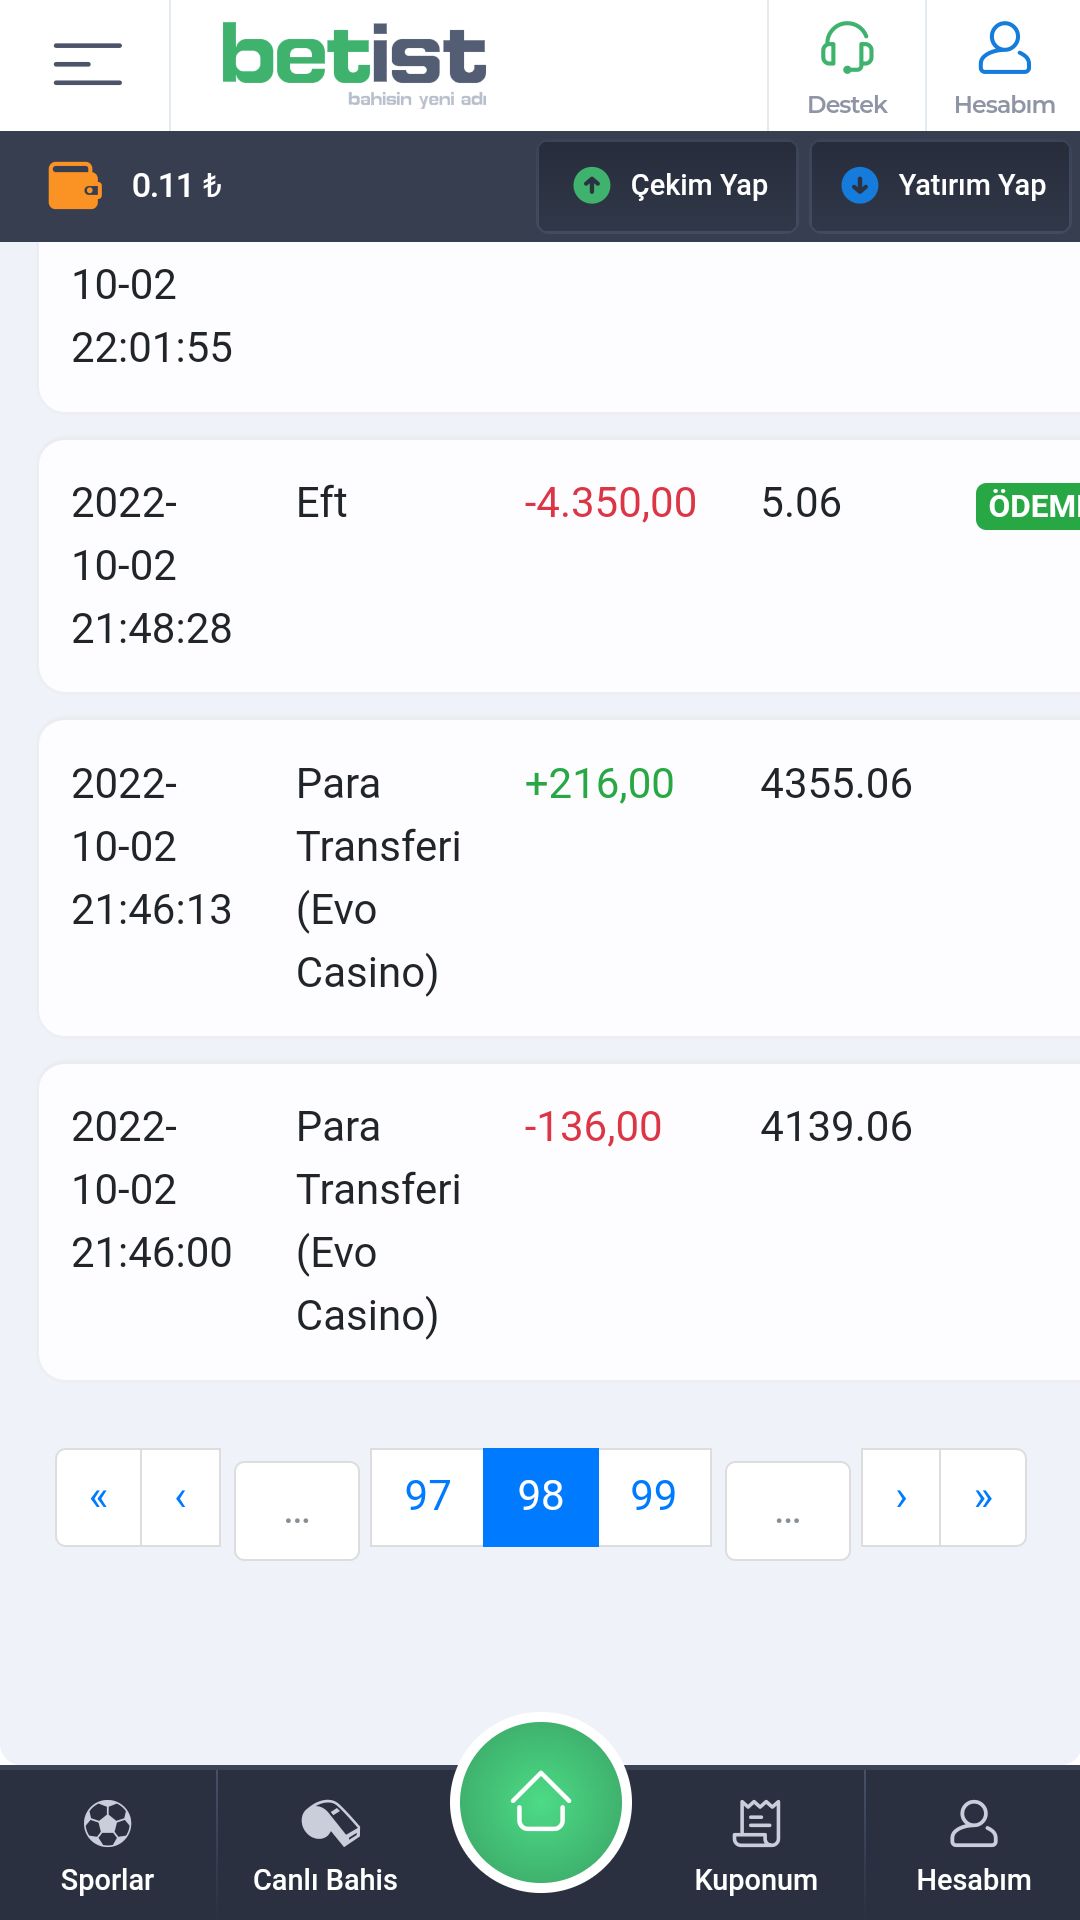
Task: Tap the orange wallet balance icon
Action: point(74,186)
